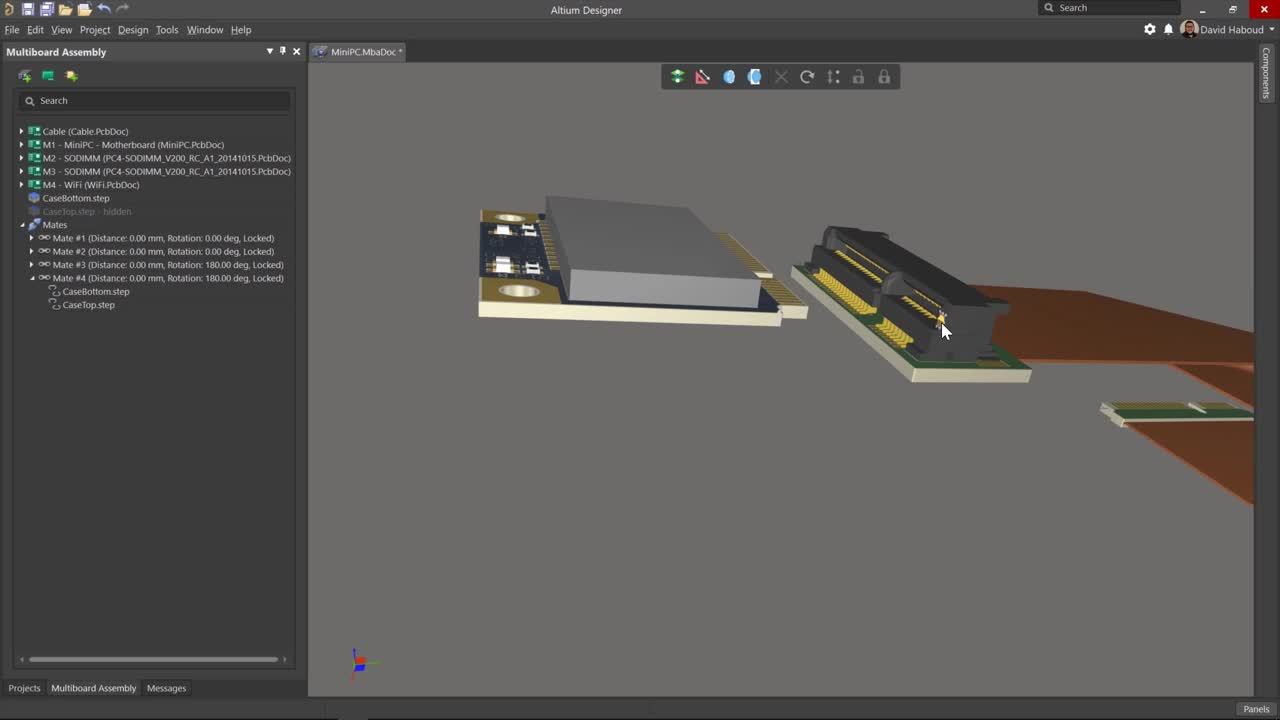This screenshot has height=720, width=1280.
Task: Pin the Multiboard Assembly panel
Action: 283,51
